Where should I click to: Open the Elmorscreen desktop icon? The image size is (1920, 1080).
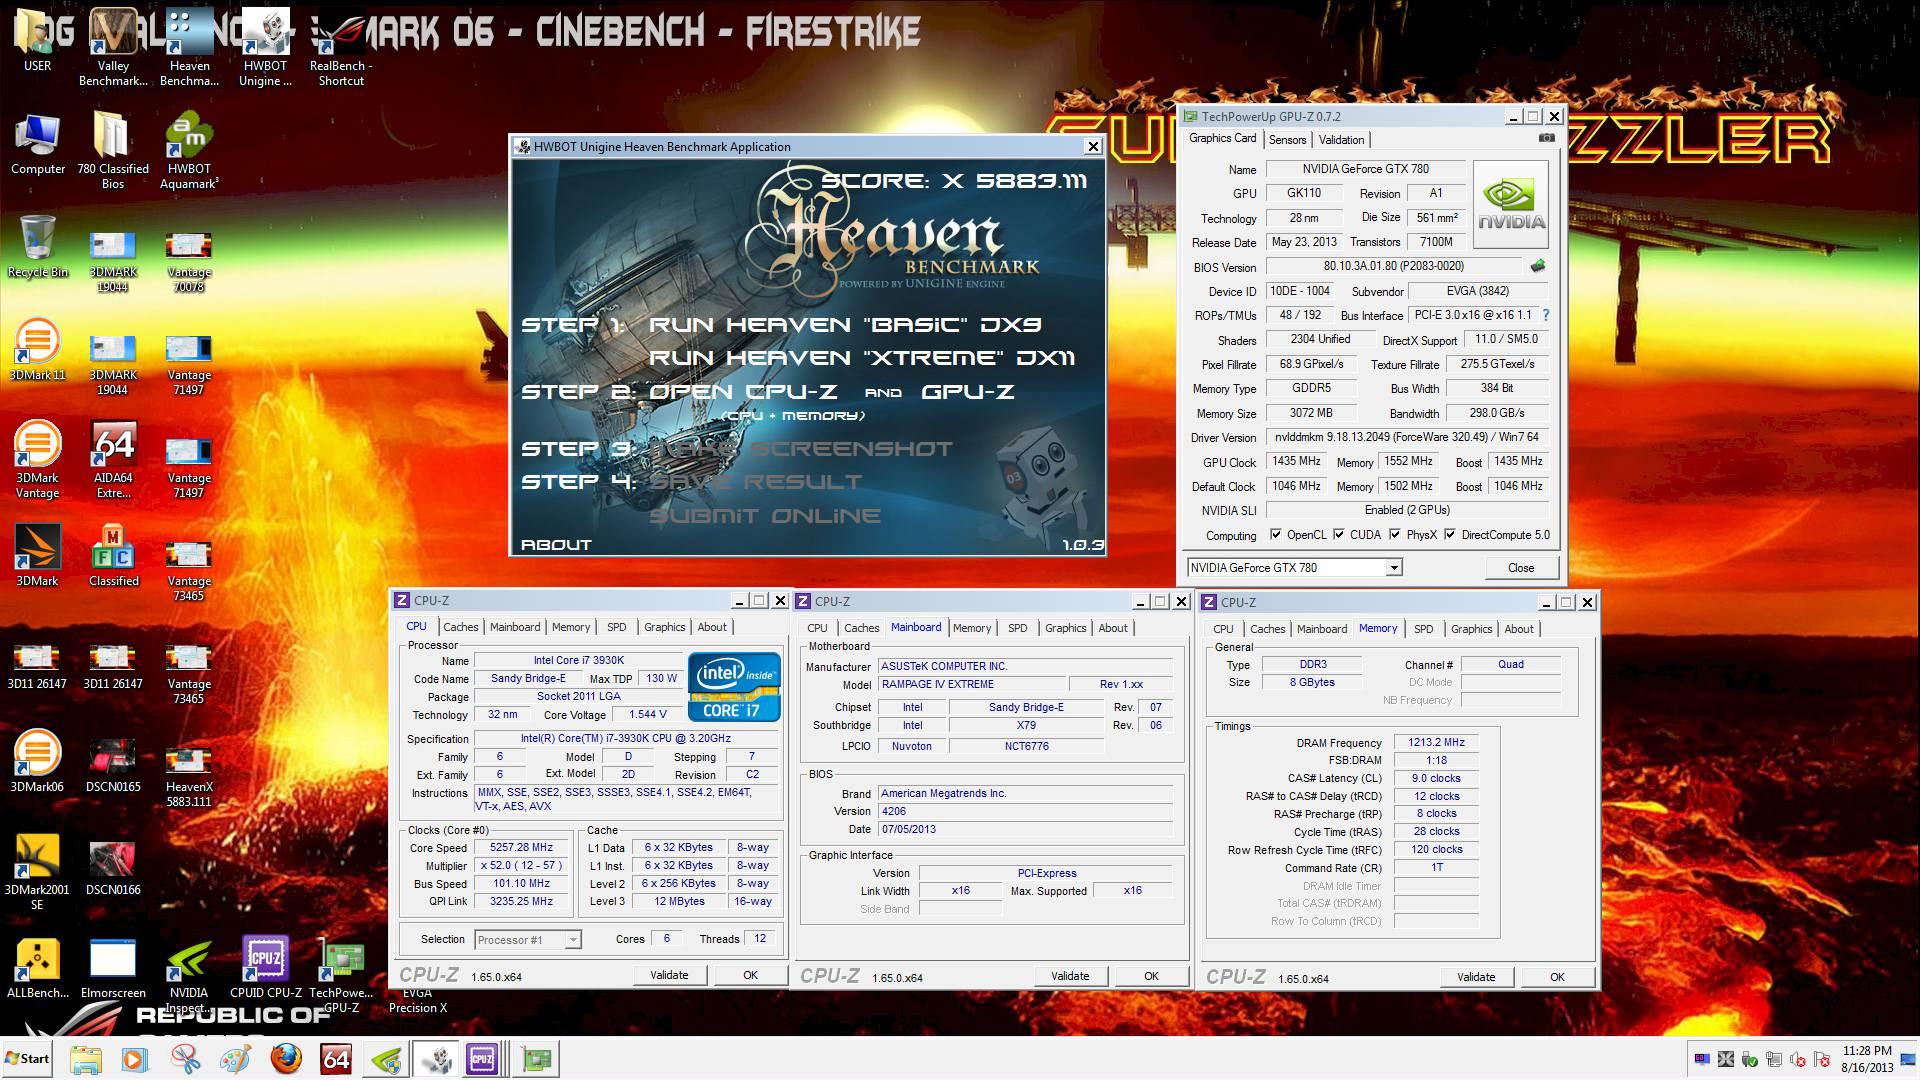click(113, 967)
